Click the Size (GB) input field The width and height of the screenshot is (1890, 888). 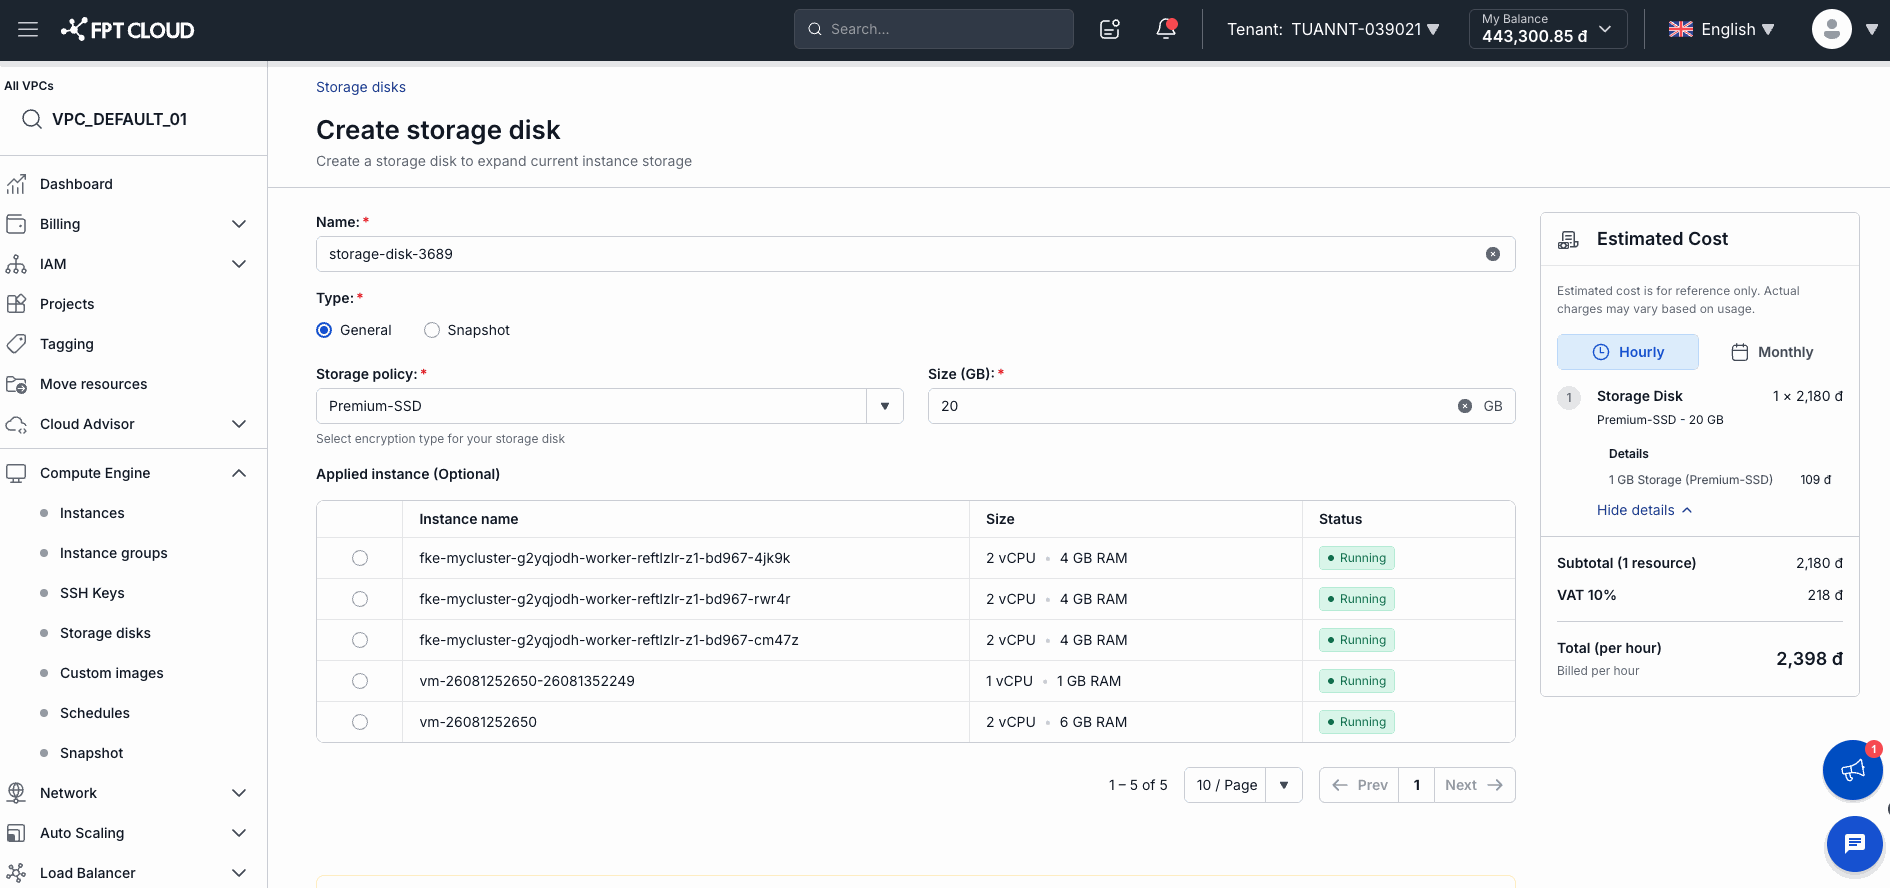pos(1222,406)
